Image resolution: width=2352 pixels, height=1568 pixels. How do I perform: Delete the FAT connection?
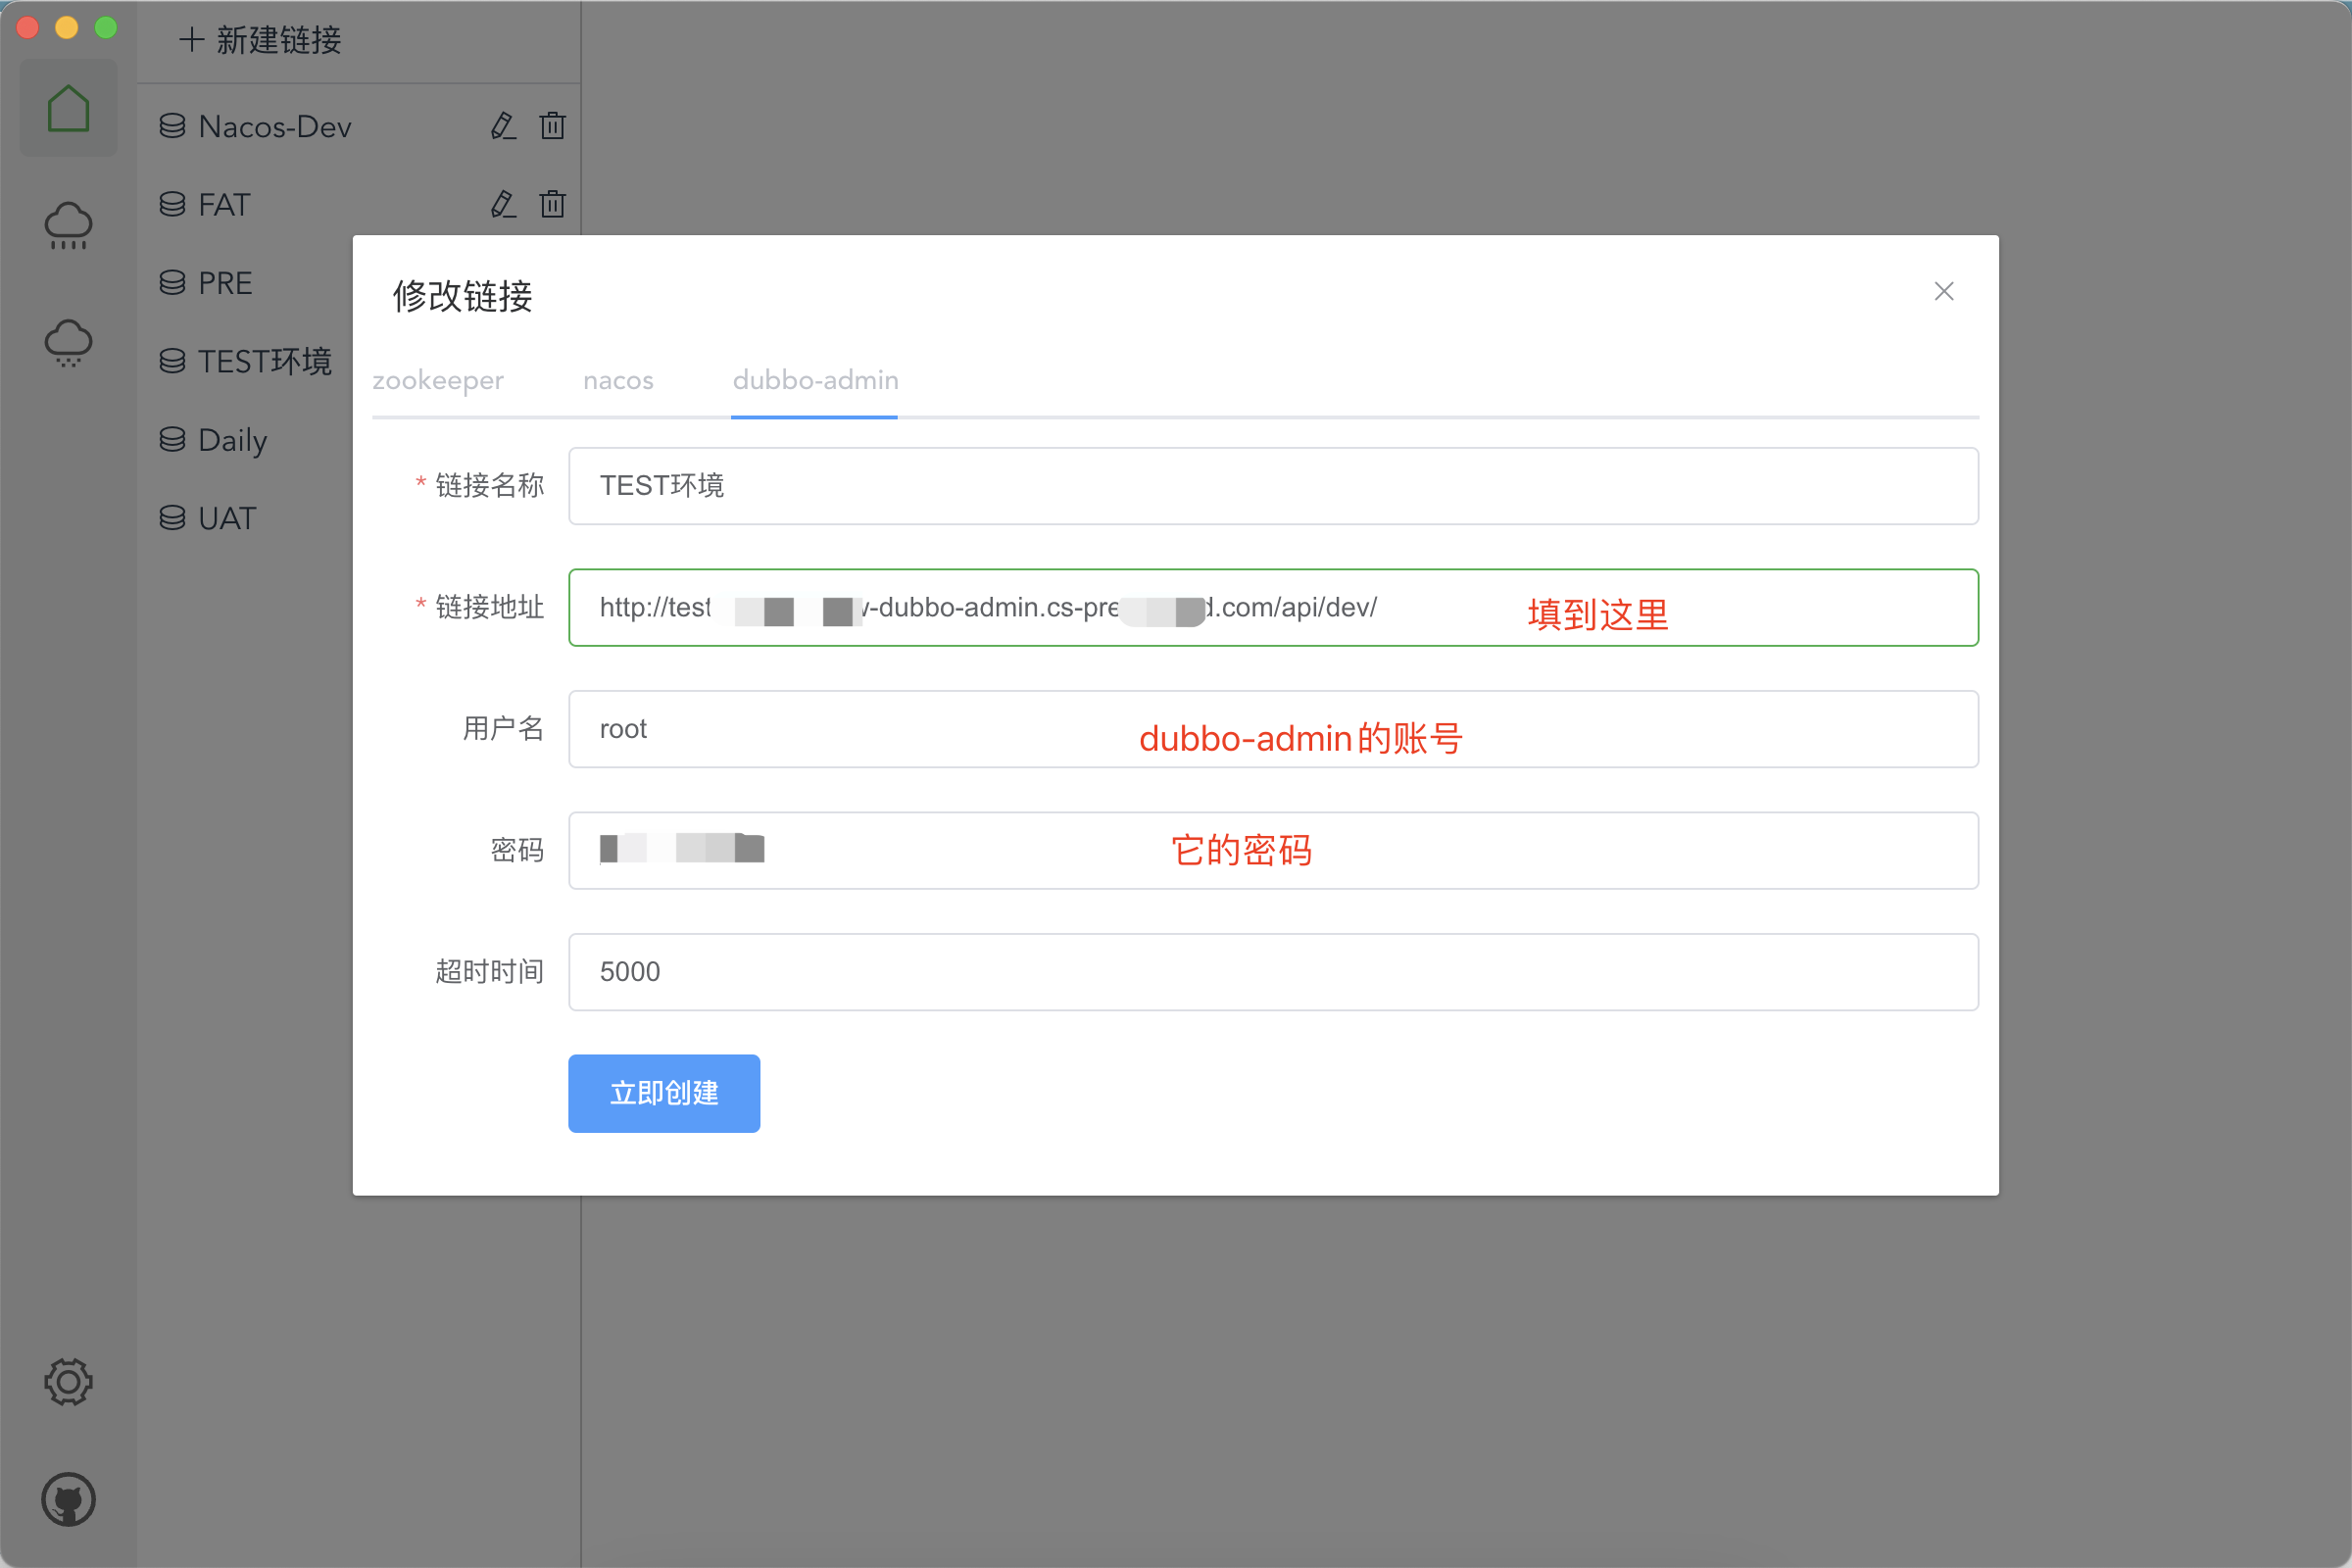[552, 204]
